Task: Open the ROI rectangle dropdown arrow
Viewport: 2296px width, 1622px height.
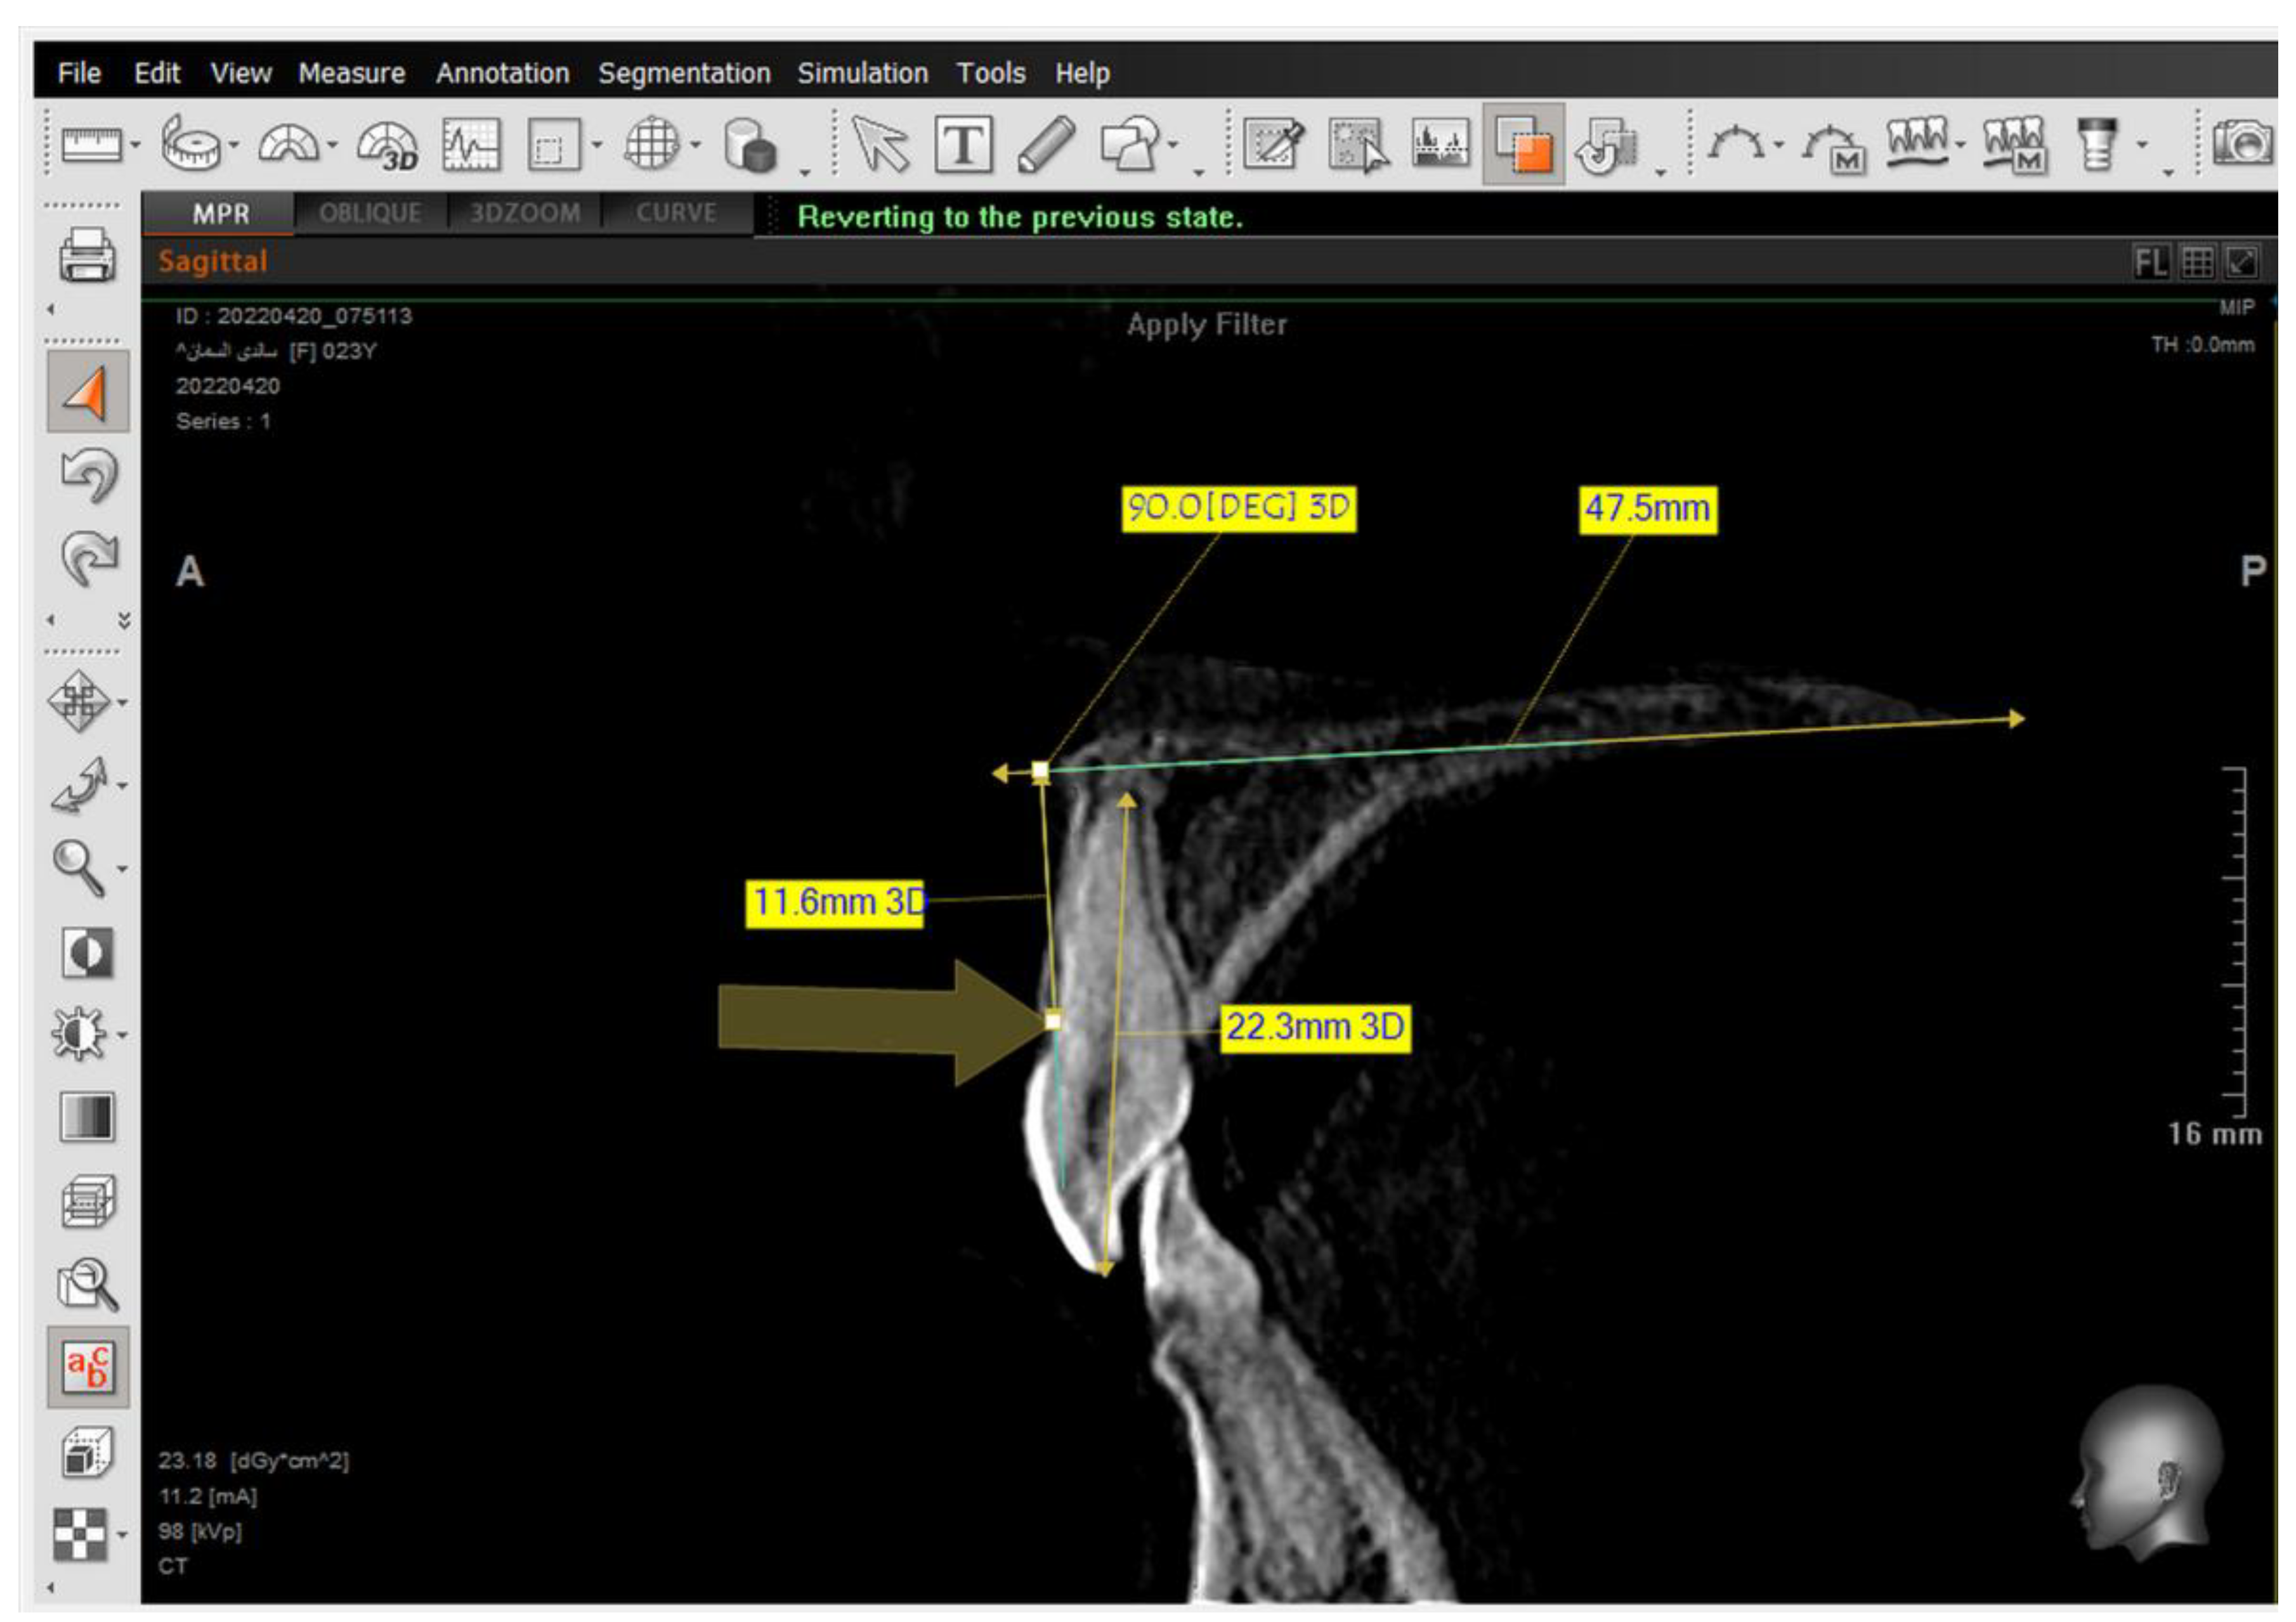Action: click(597, 146)
